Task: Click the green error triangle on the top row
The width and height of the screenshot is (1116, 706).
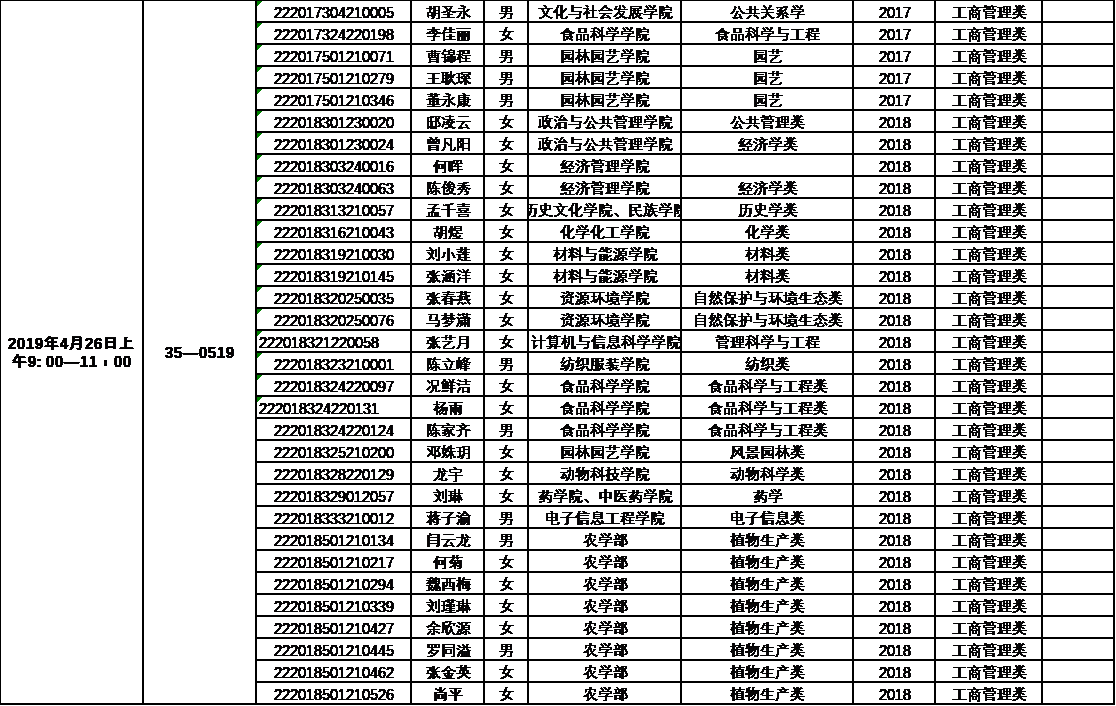Action: pos(260,4)
